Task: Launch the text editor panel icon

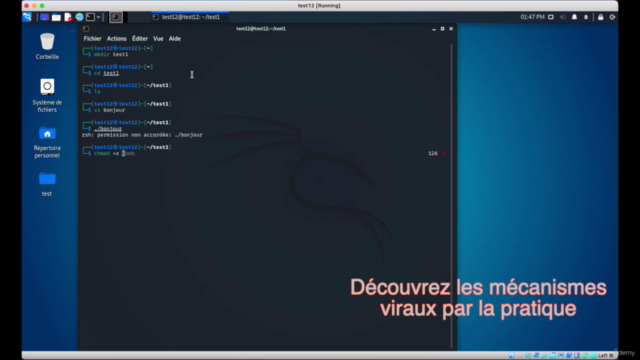Action: coord(68,17)
